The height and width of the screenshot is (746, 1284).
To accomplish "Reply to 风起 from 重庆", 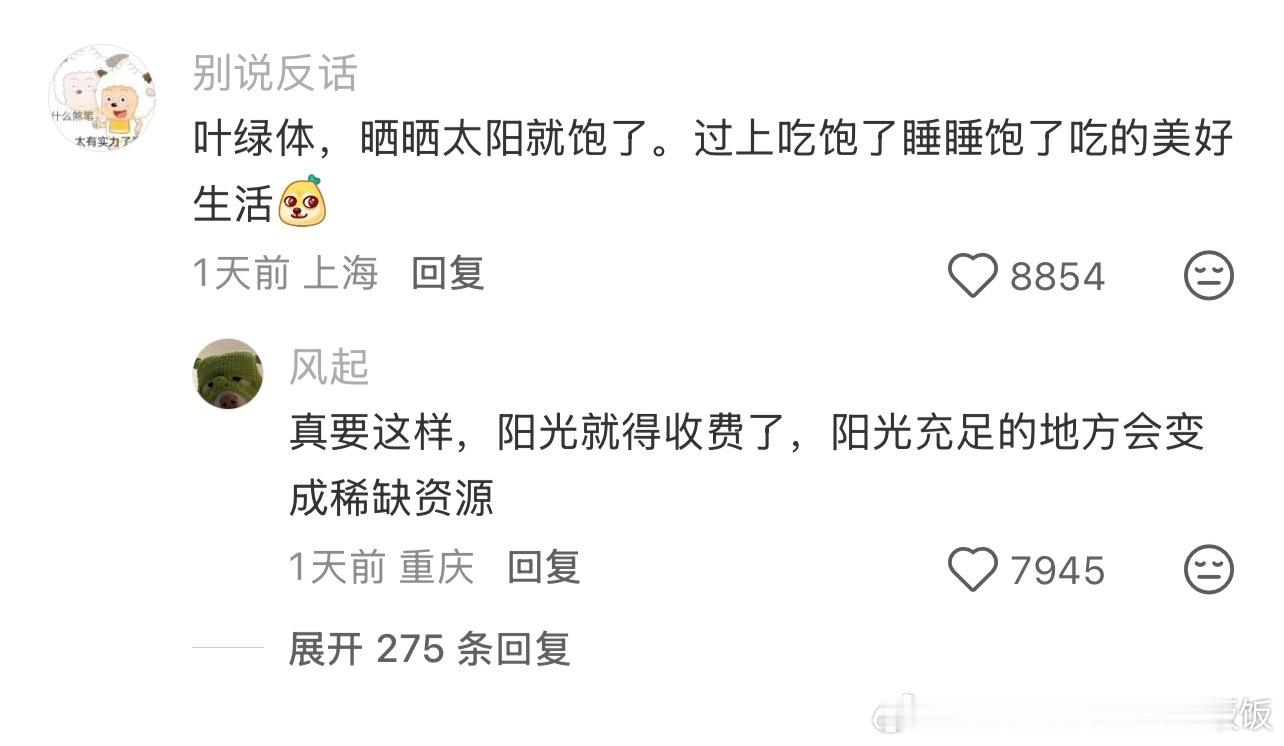I will tap(544, 568).
